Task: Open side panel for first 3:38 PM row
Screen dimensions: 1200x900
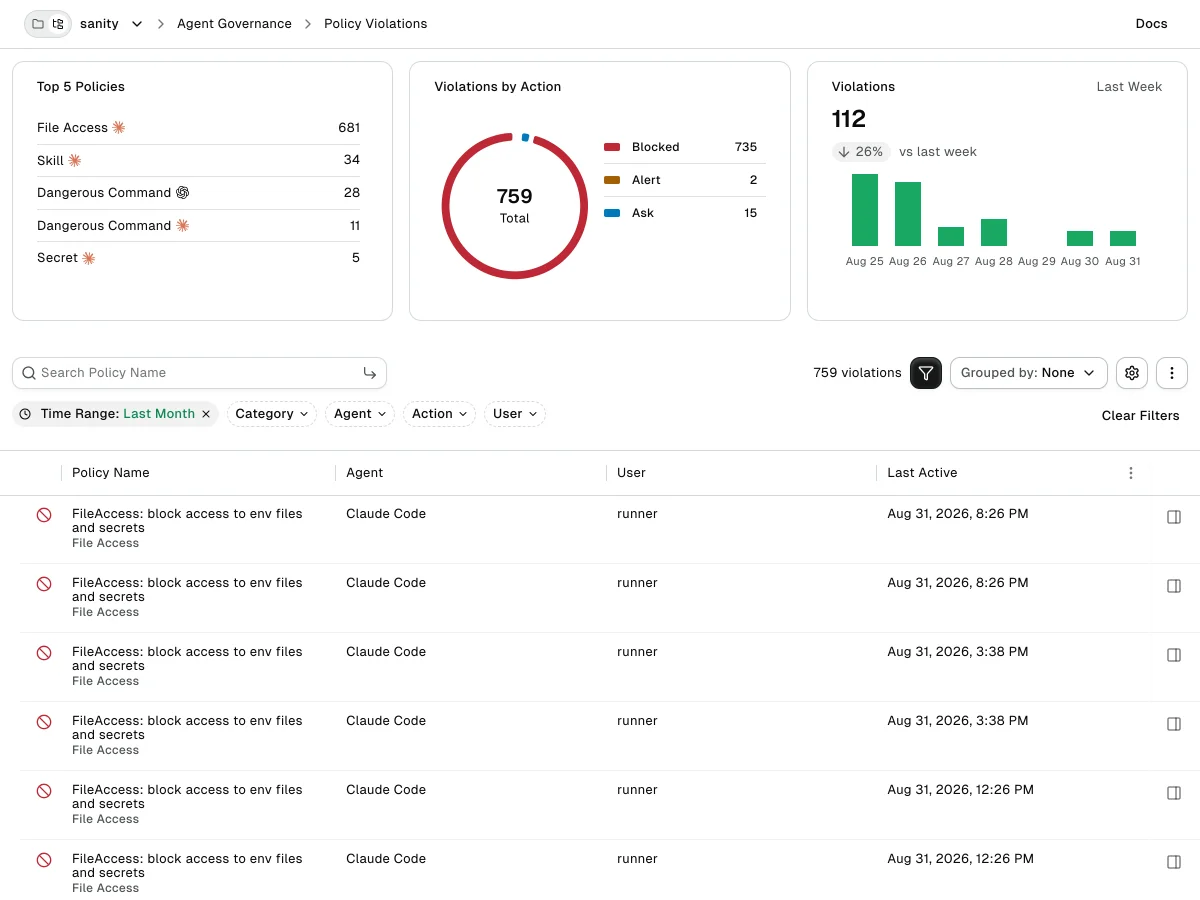Action: 1174,655
